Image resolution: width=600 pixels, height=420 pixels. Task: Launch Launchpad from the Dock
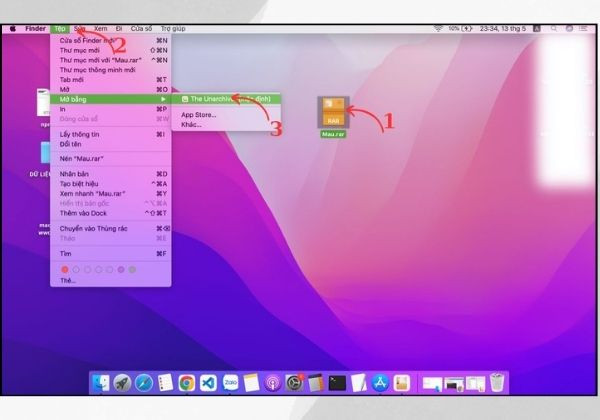122,383
